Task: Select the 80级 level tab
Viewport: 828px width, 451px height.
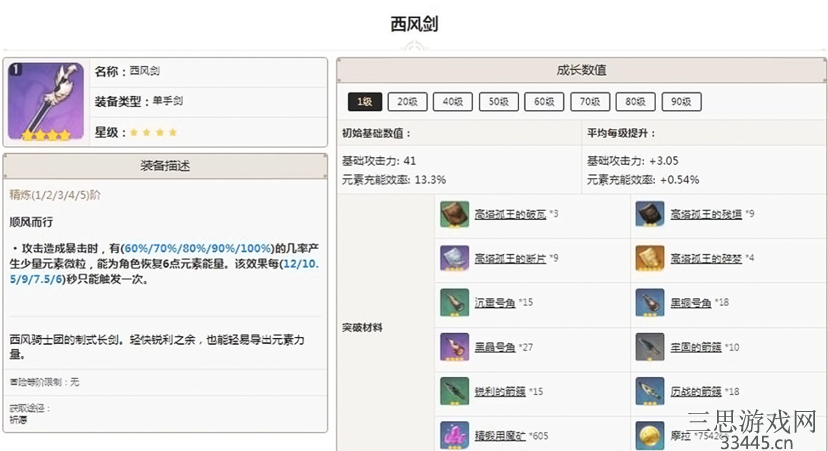Action: tap(635, 102)
